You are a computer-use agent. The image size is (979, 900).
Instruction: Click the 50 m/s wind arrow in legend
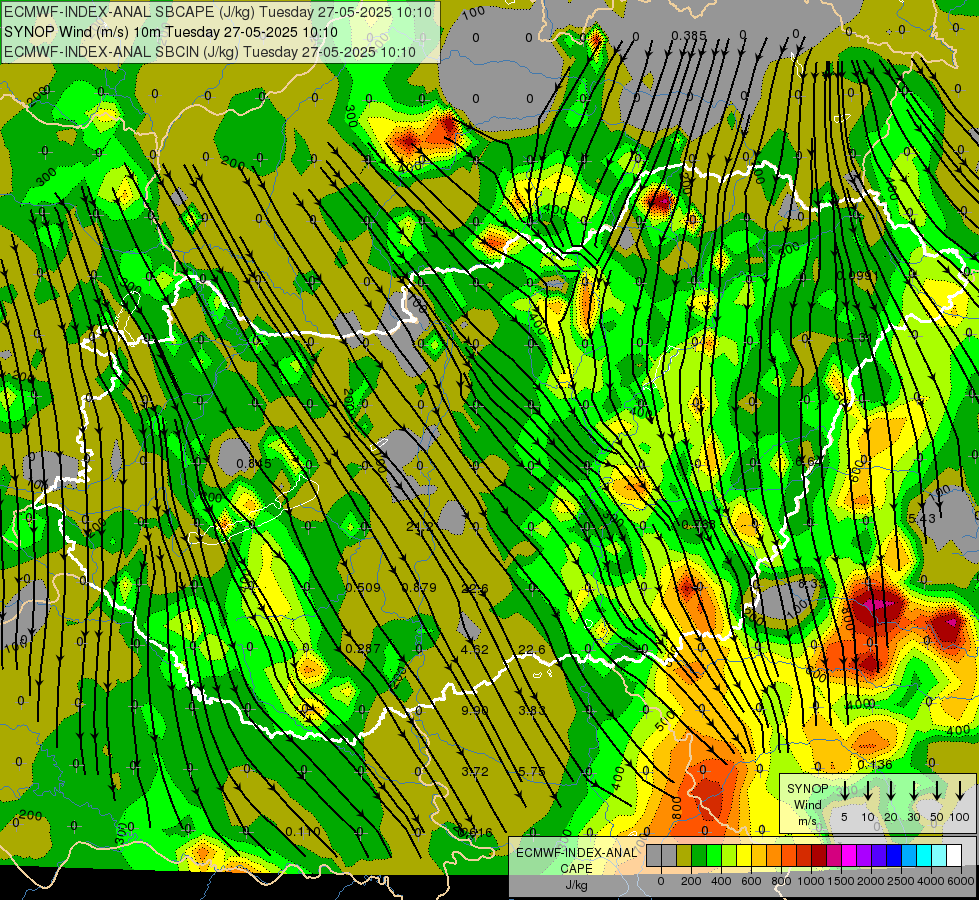[937, 791]
